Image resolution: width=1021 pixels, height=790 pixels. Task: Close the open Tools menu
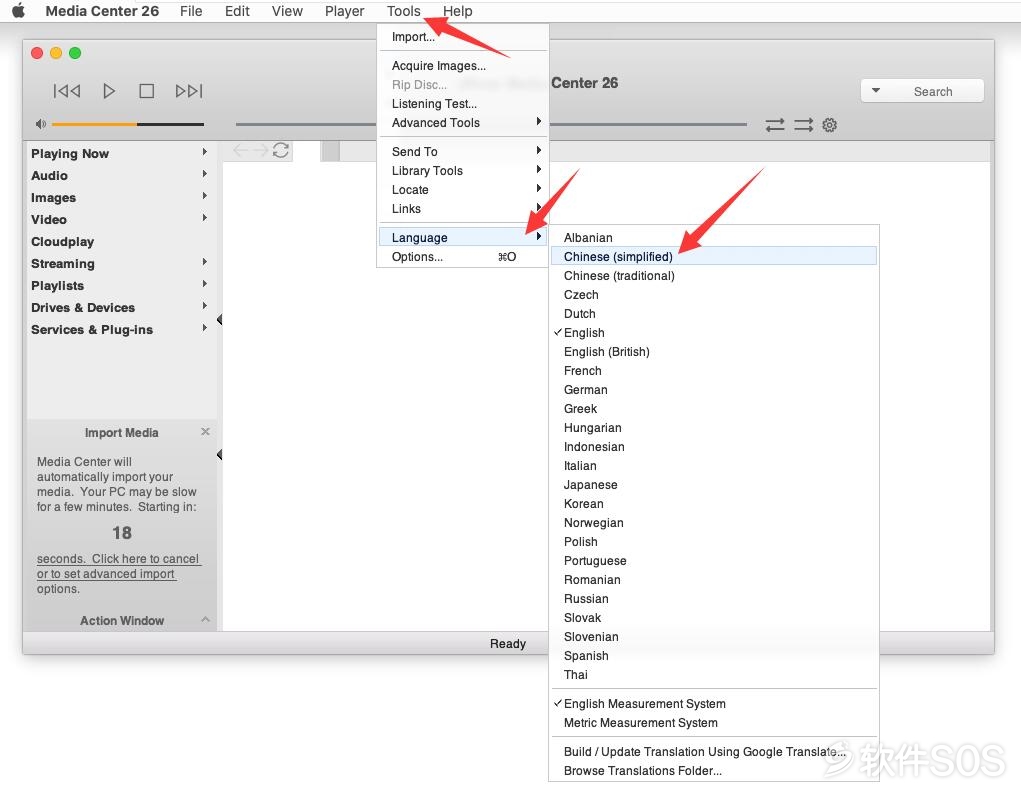pyautogui.click(x=404, y=11)
